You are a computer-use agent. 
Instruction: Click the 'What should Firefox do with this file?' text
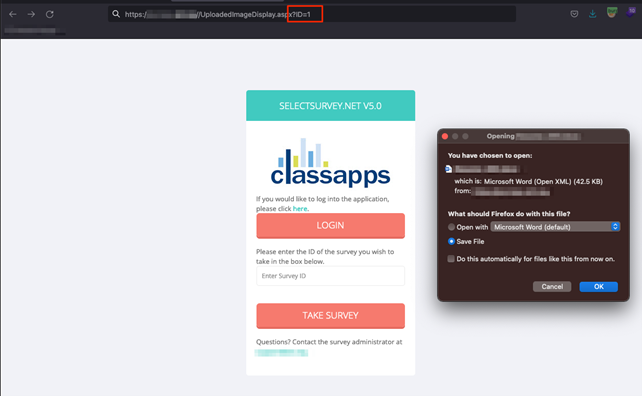pyautogui.click(x=509, y=214)
